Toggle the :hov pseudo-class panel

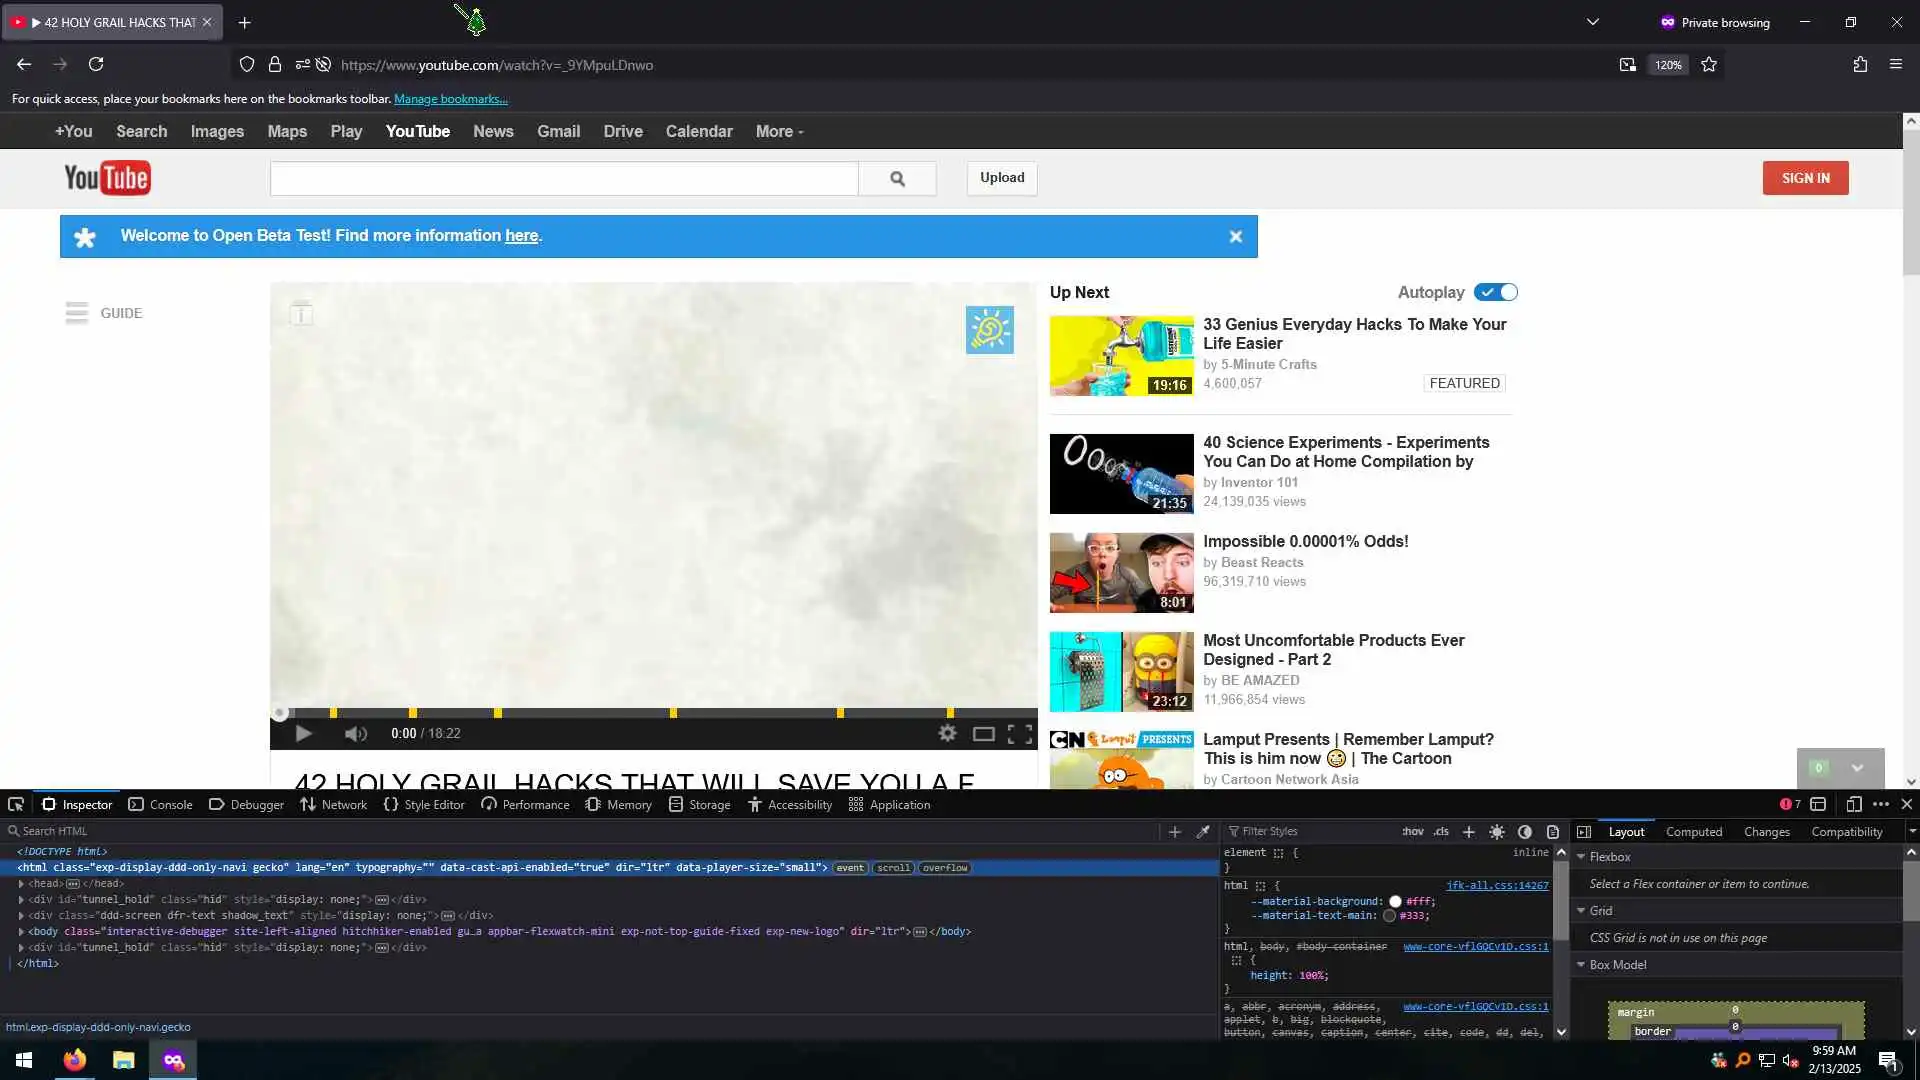click(x=1412, y=831)
